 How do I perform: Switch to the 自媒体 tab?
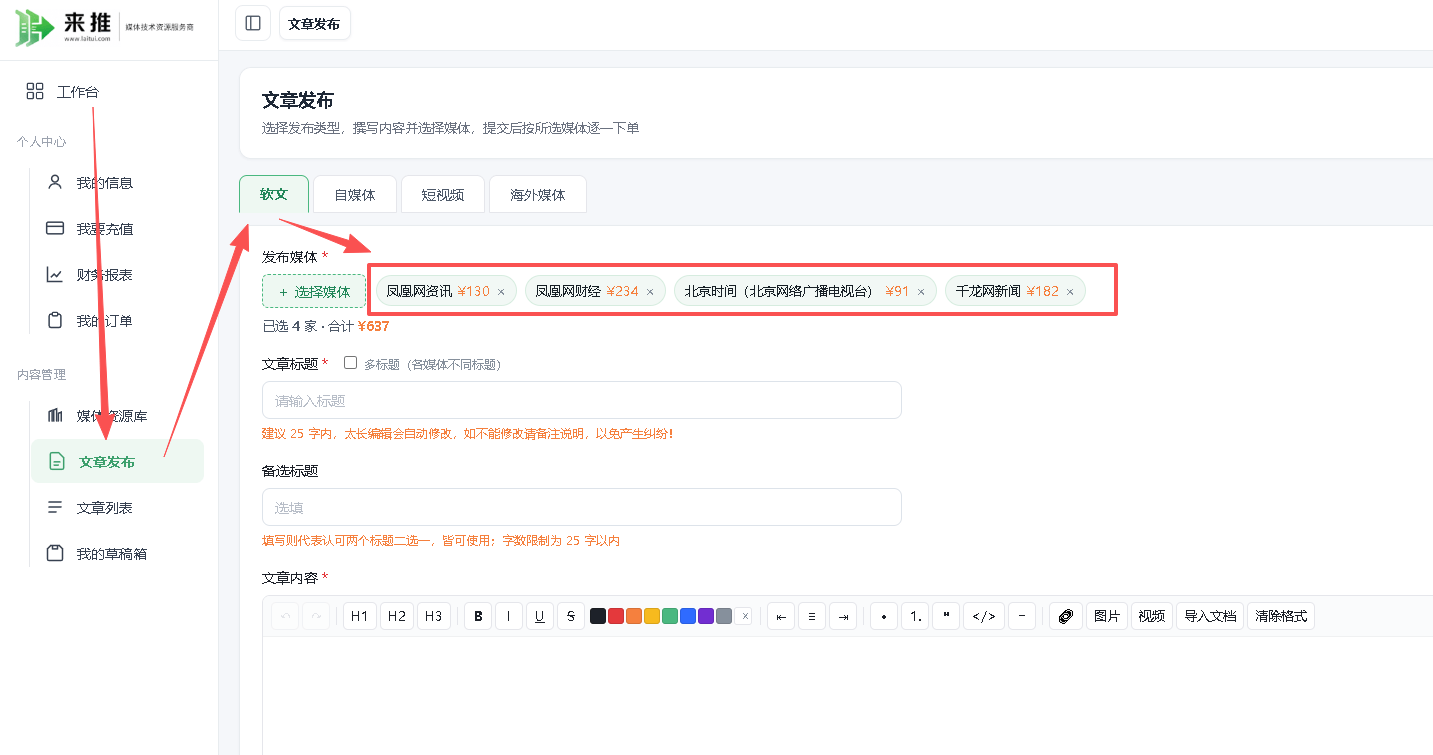click(355, 195)
